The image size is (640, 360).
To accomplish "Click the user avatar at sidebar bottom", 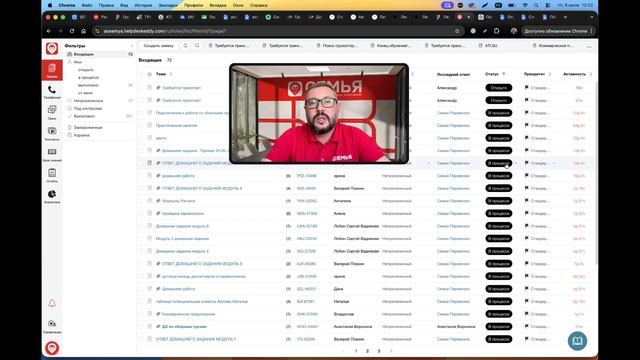I will point(52,348).
